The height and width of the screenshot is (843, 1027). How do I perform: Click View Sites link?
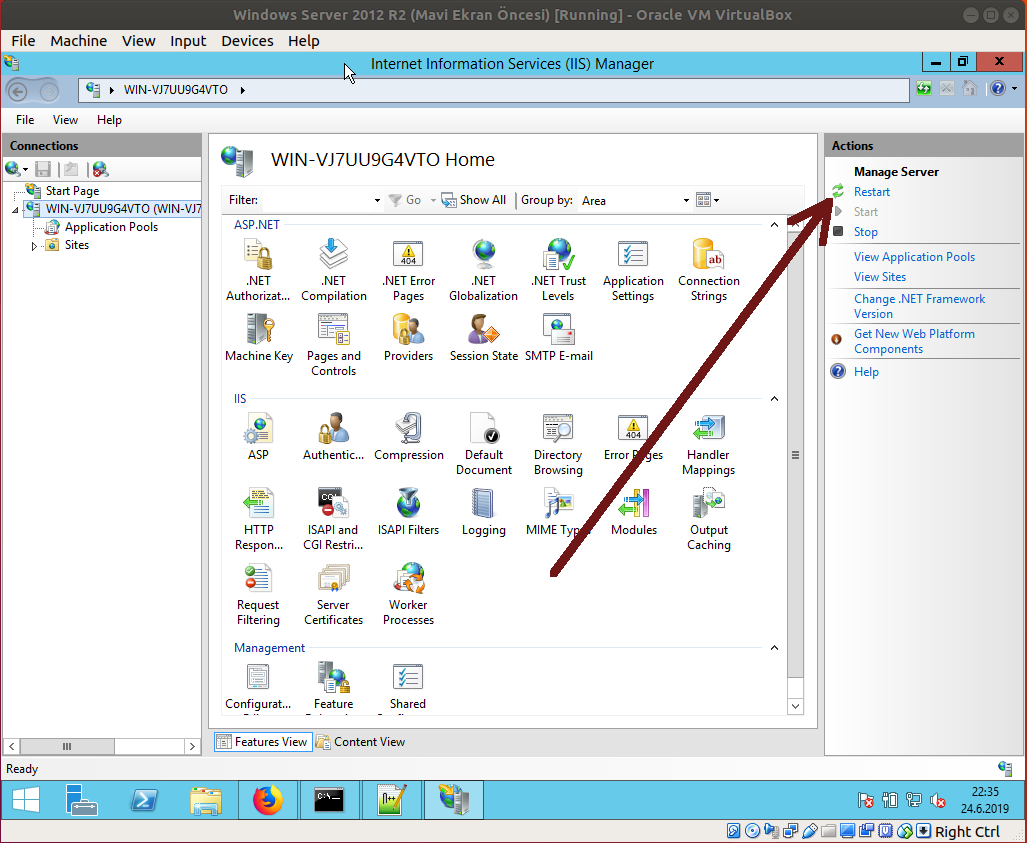[x=880, y=277]
